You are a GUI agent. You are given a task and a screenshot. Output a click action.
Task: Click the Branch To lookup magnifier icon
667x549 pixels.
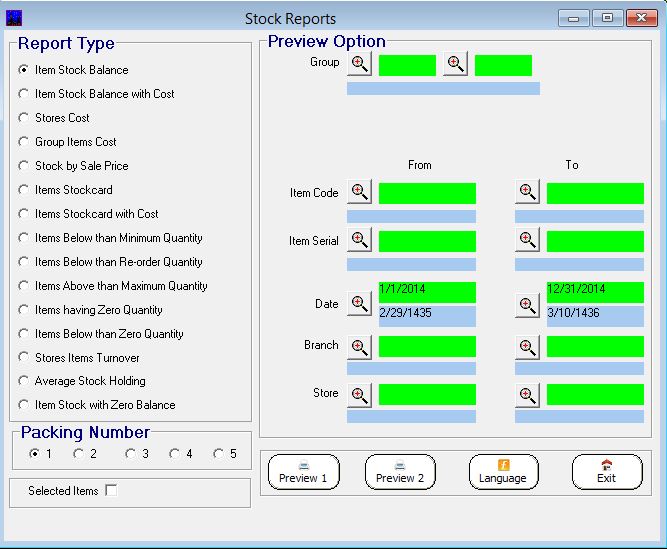coord(527,347)
